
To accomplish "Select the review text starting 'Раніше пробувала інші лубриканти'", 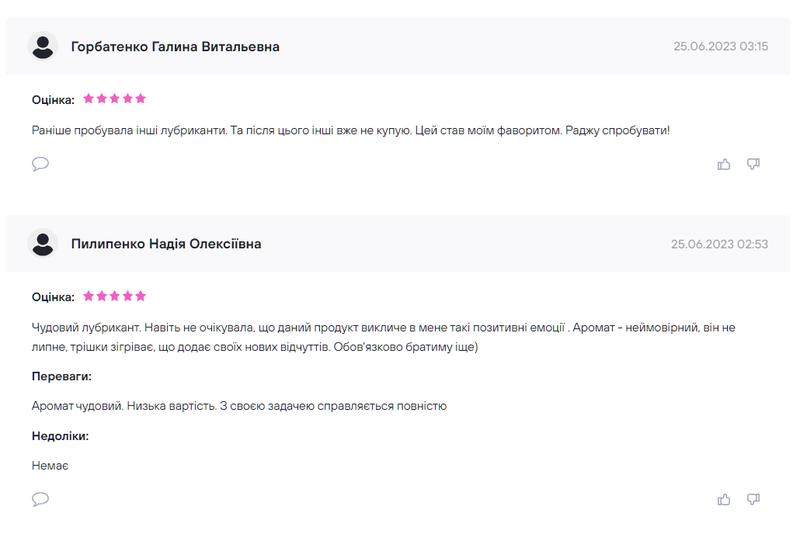I will tap(351, 131).
